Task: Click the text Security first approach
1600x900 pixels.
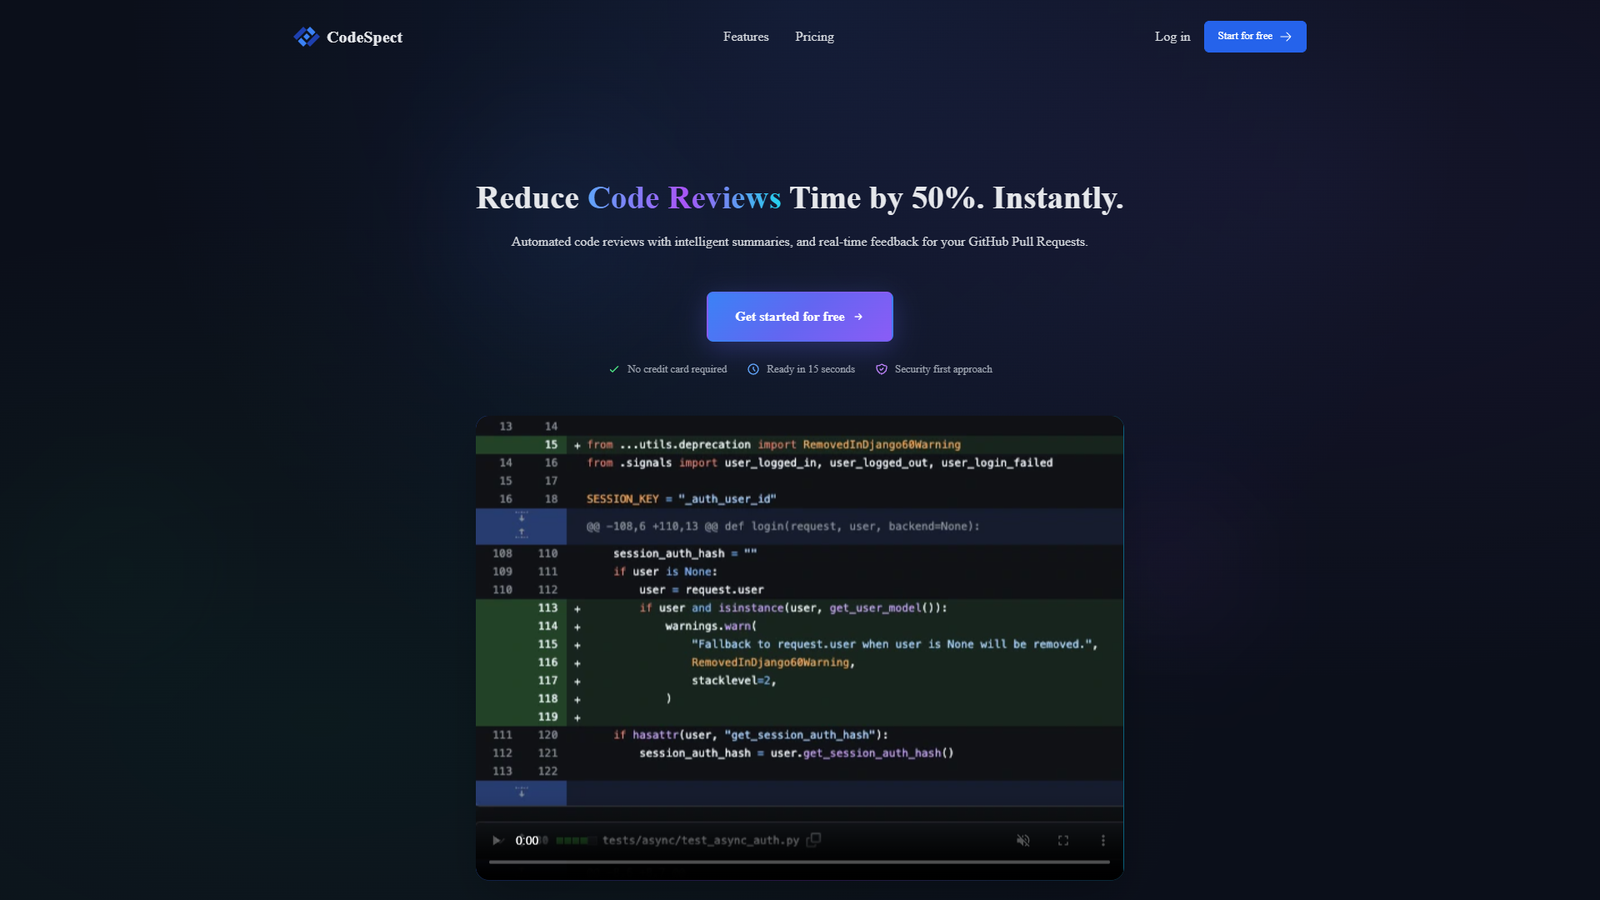Action: click(943, 369)
